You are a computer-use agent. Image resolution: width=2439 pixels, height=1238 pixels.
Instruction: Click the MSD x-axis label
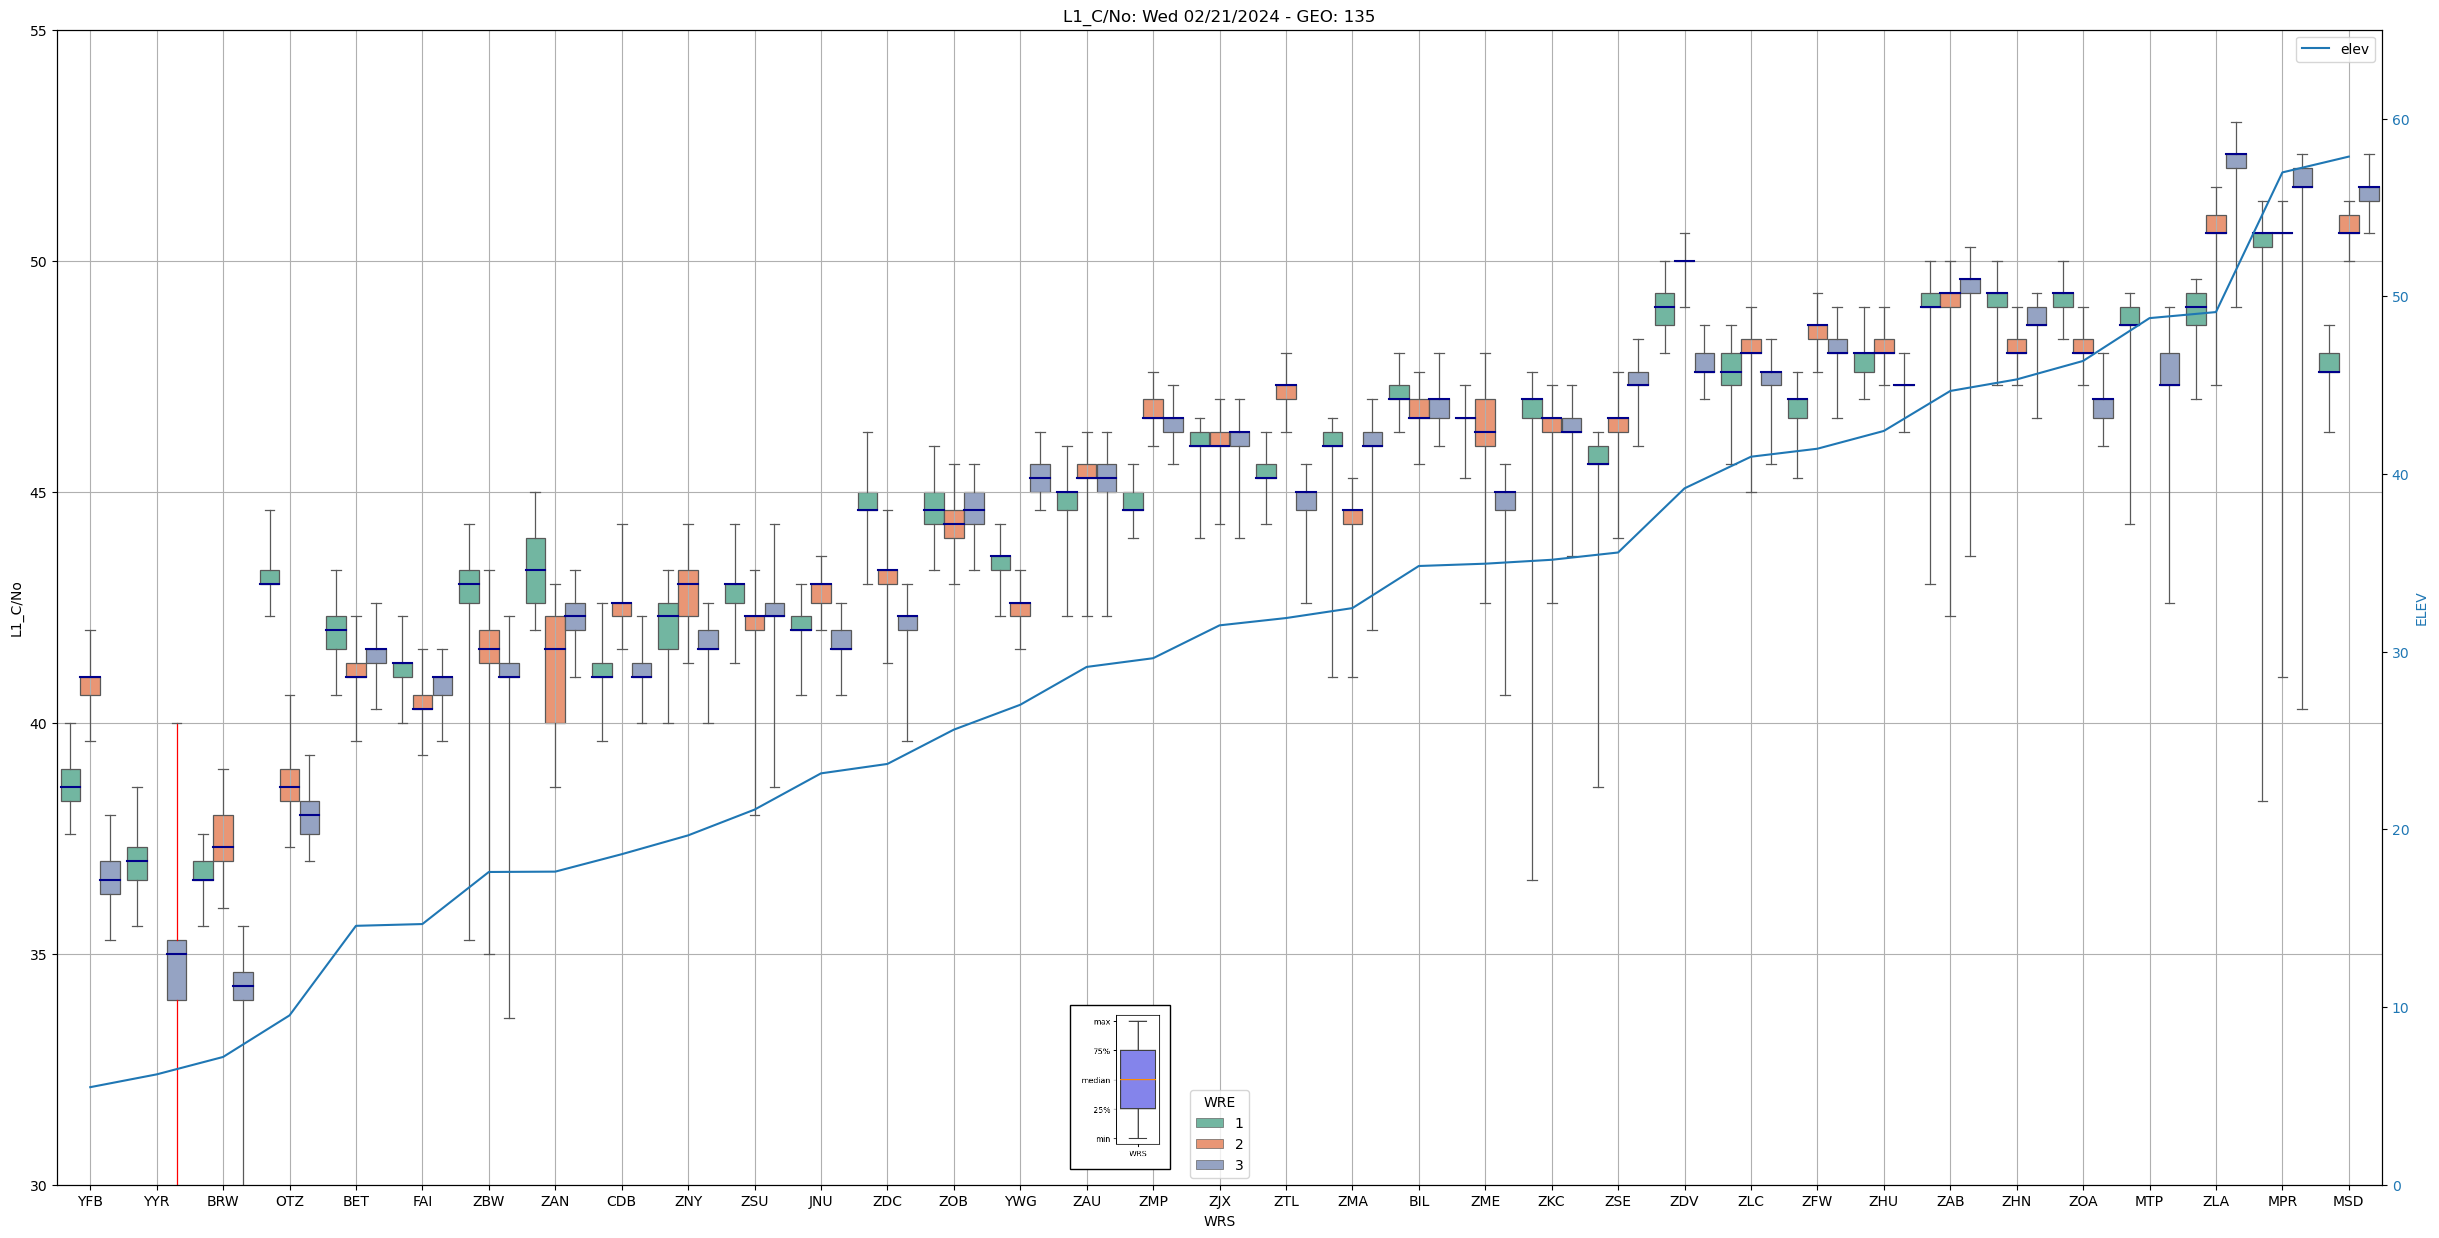click(2349, 1201)
